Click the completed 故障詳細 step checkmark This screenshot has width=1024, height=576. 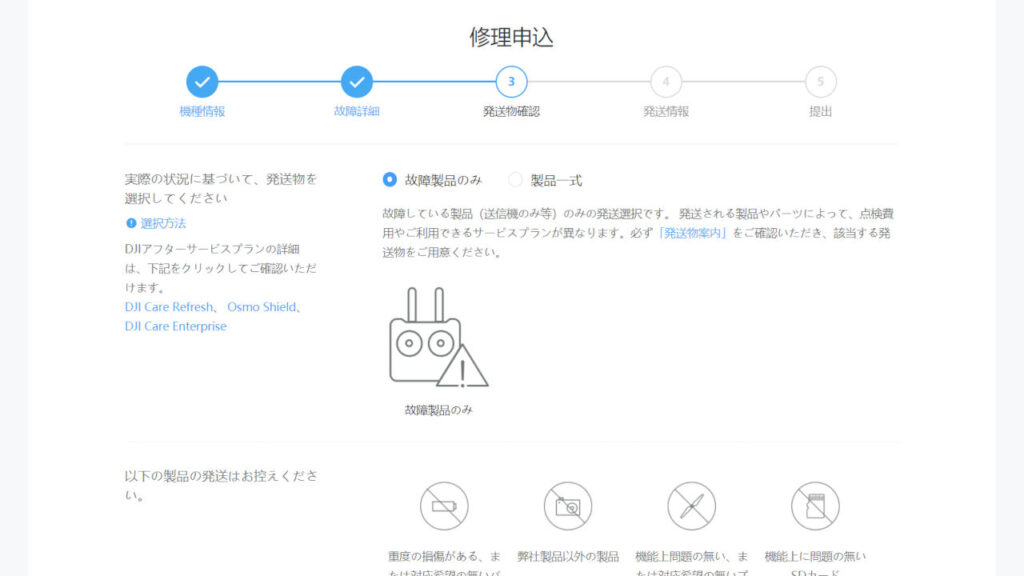[356, 82]
